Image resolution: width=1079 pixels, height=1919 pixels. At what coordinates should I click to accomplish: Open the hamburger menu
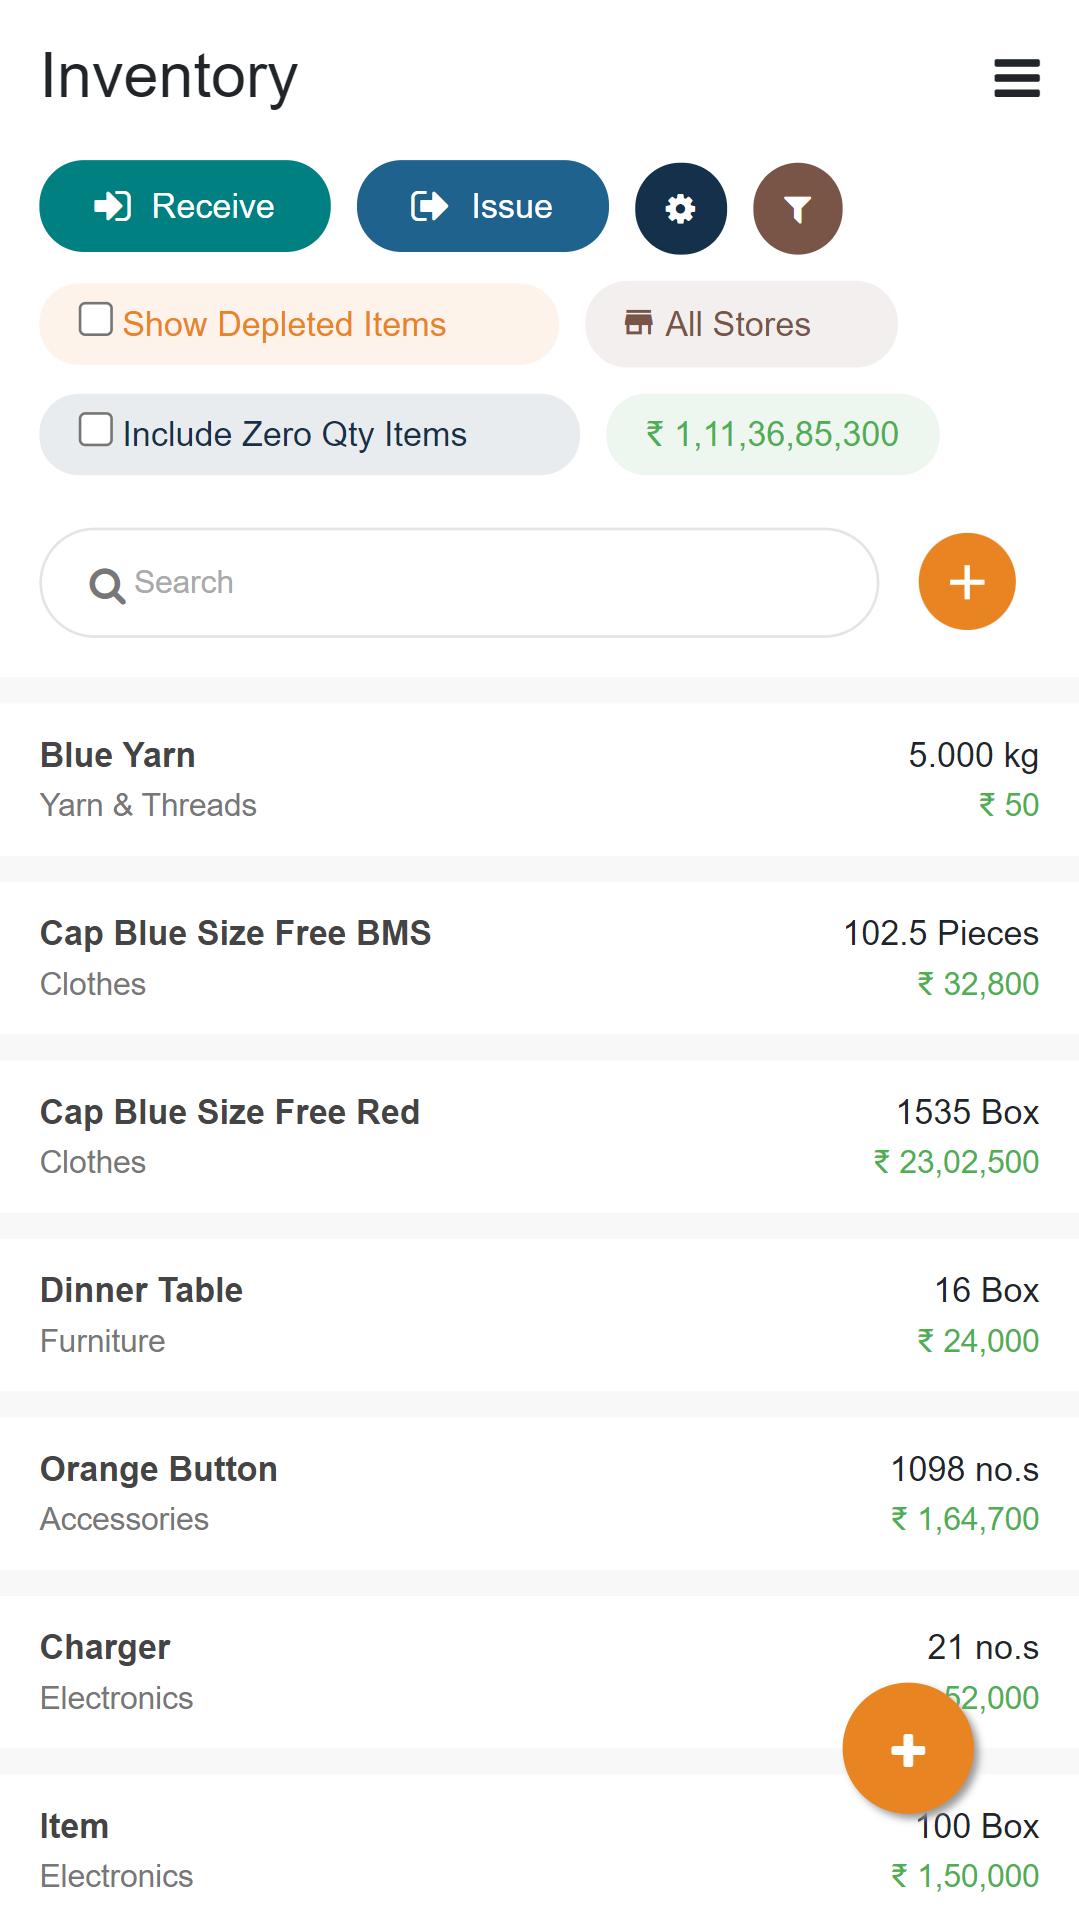tap(1017, 78)
